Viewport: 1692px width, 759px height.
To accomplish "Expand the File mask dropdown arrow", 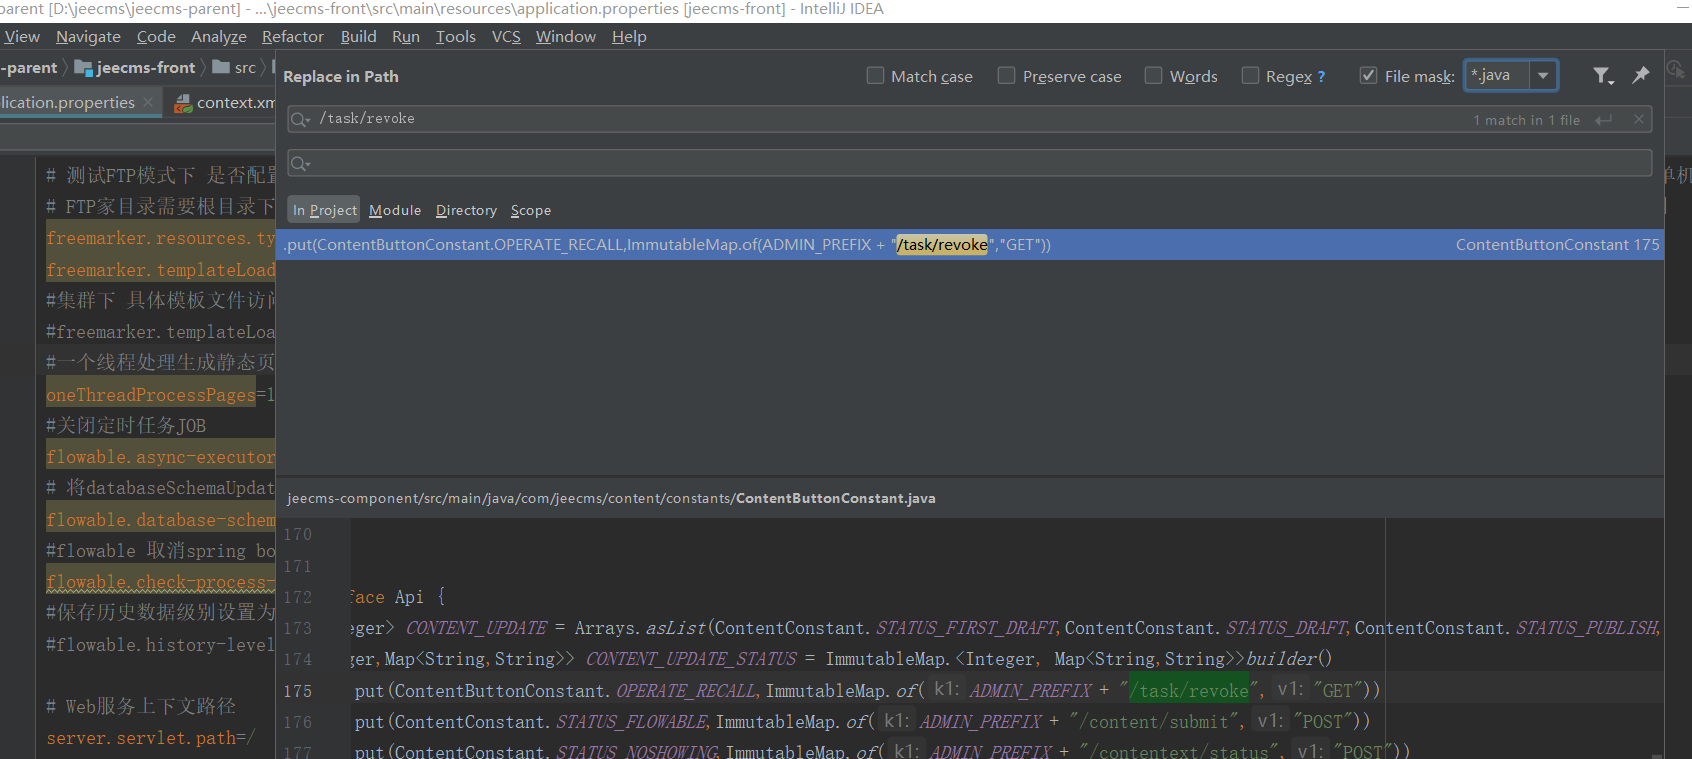I will (1543, 76).
